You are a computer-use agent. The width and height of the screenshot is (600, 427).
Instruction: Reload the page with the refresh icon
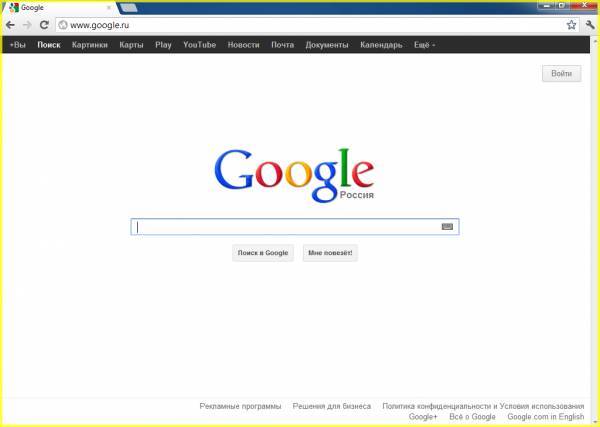[44, 24]
